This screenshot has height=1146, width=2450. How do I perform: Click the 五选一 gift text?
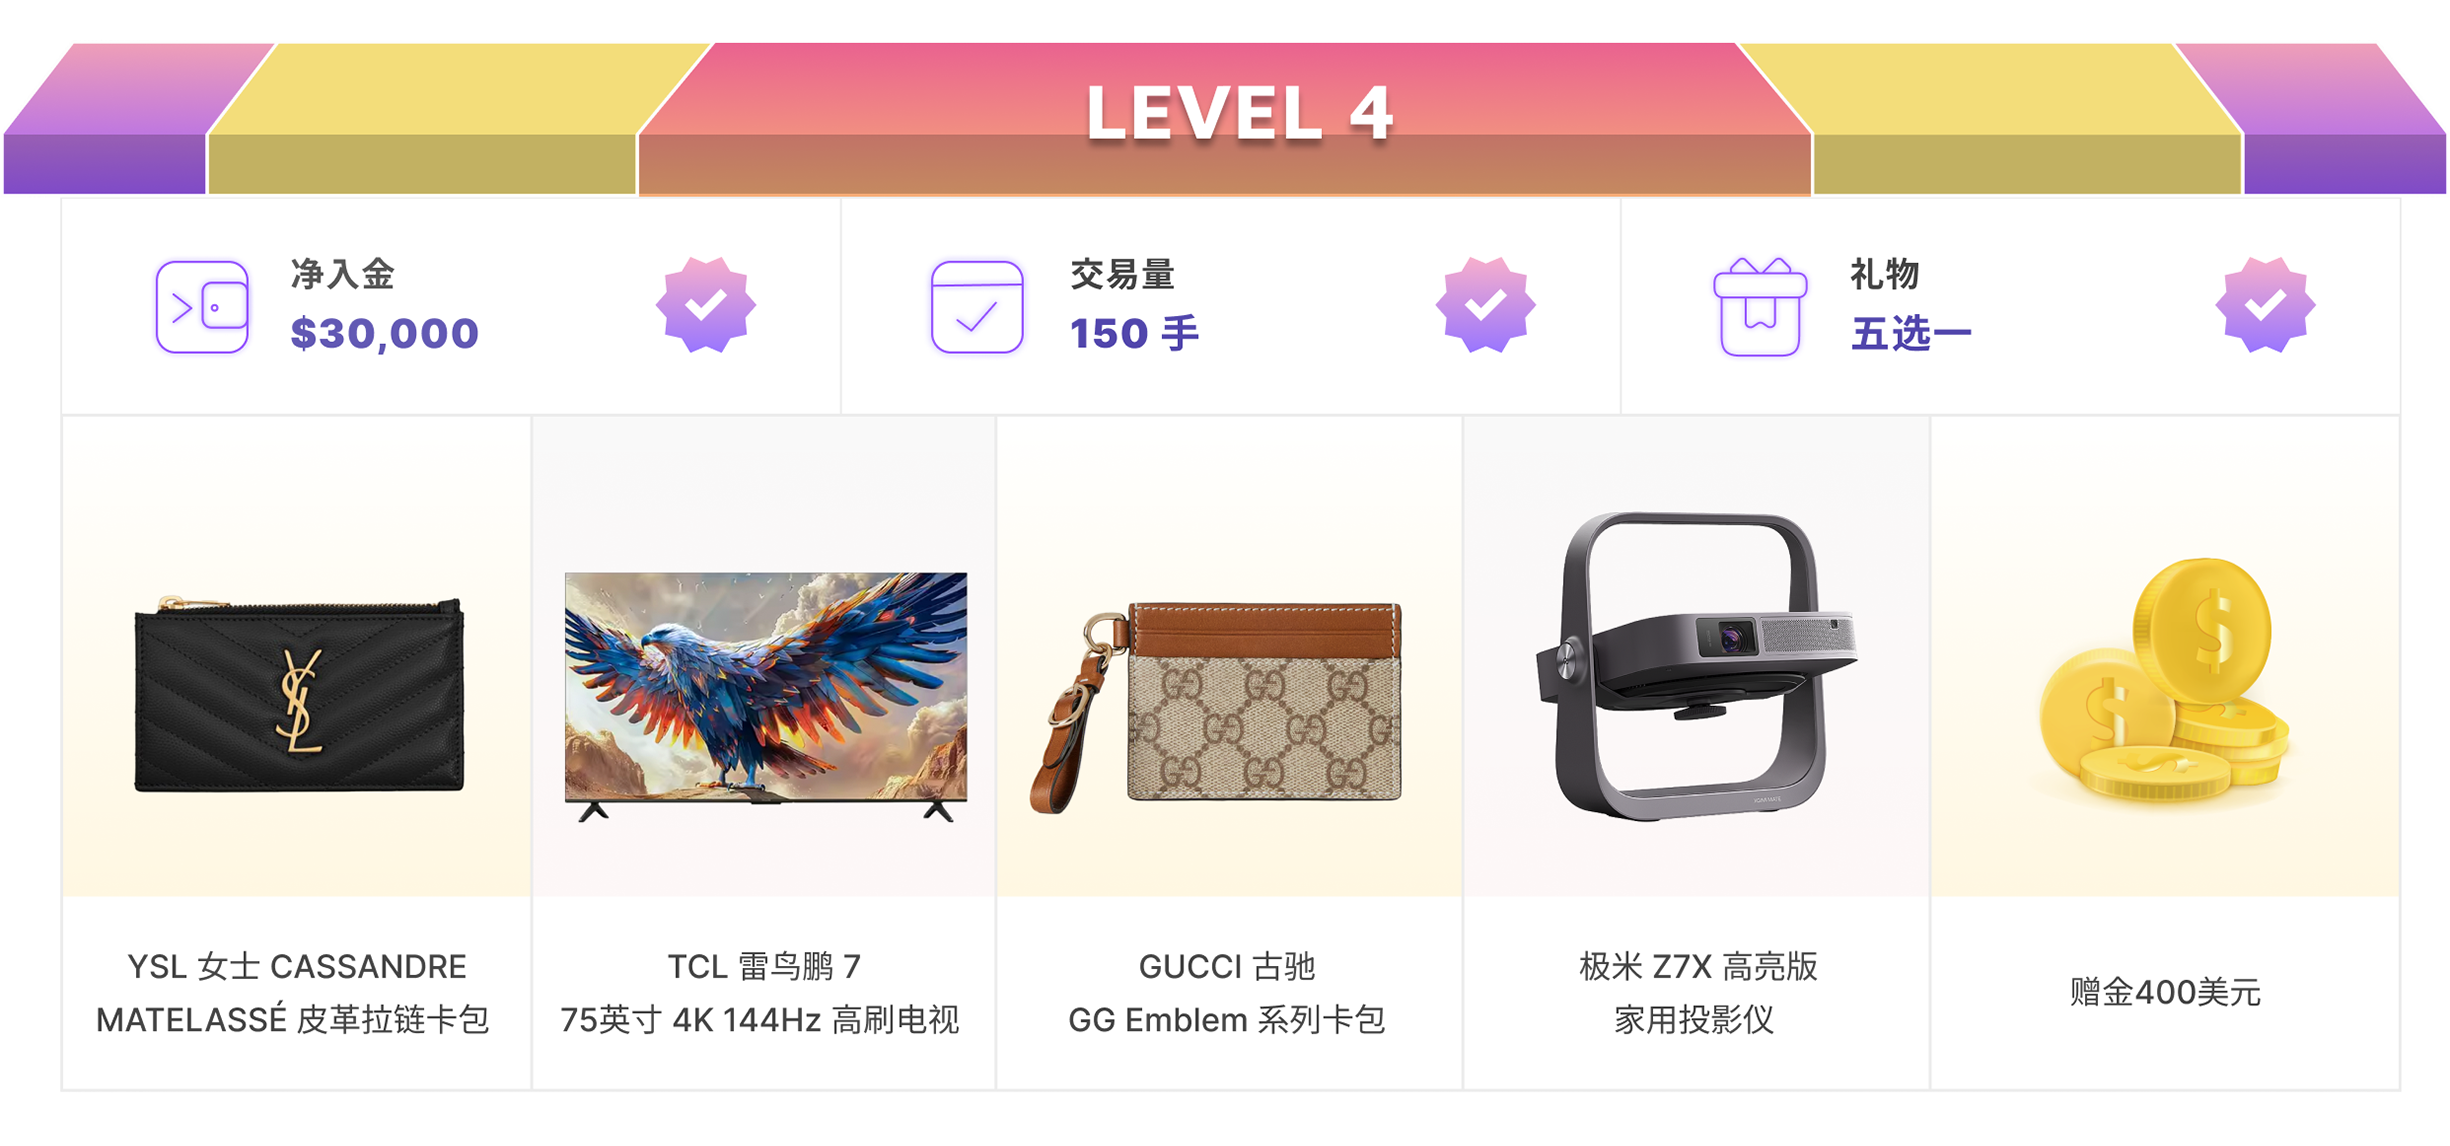pyautogui.click(x=1911, y=333)
